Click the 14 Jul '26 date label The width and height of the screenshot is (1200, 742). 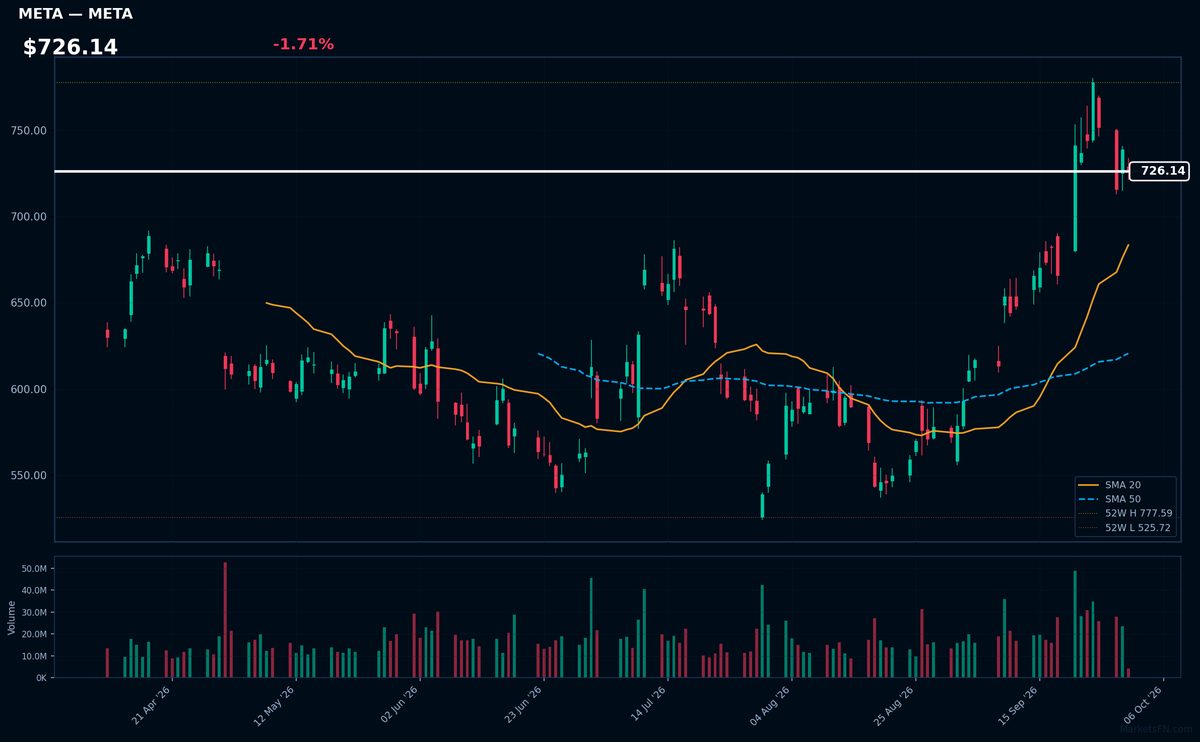(646, 704)
